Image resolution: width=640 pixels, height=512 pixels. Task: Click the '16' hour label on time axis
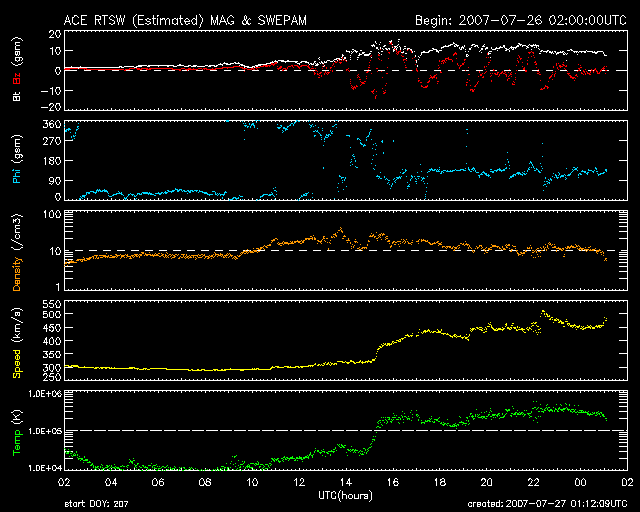pos(393,483)
